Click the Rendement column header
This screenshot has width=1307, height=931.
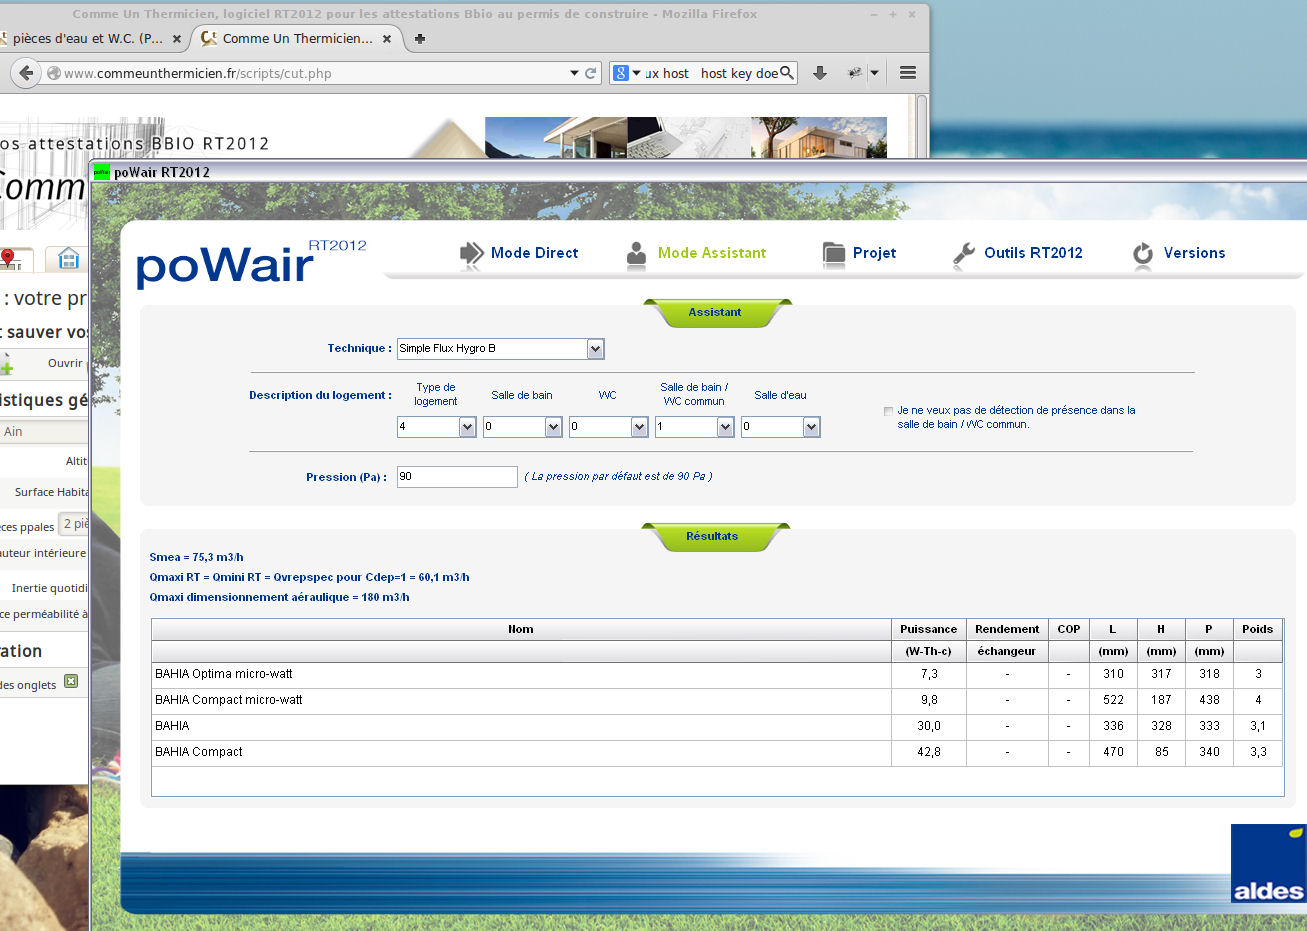click(x=1007, y=629)
